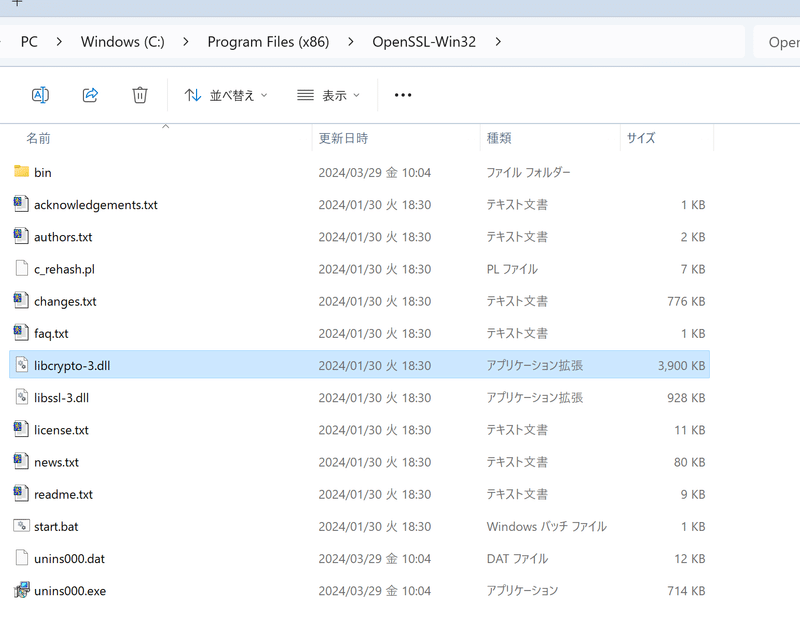
Task: Click the bin folder name
Action: [43, 172]
